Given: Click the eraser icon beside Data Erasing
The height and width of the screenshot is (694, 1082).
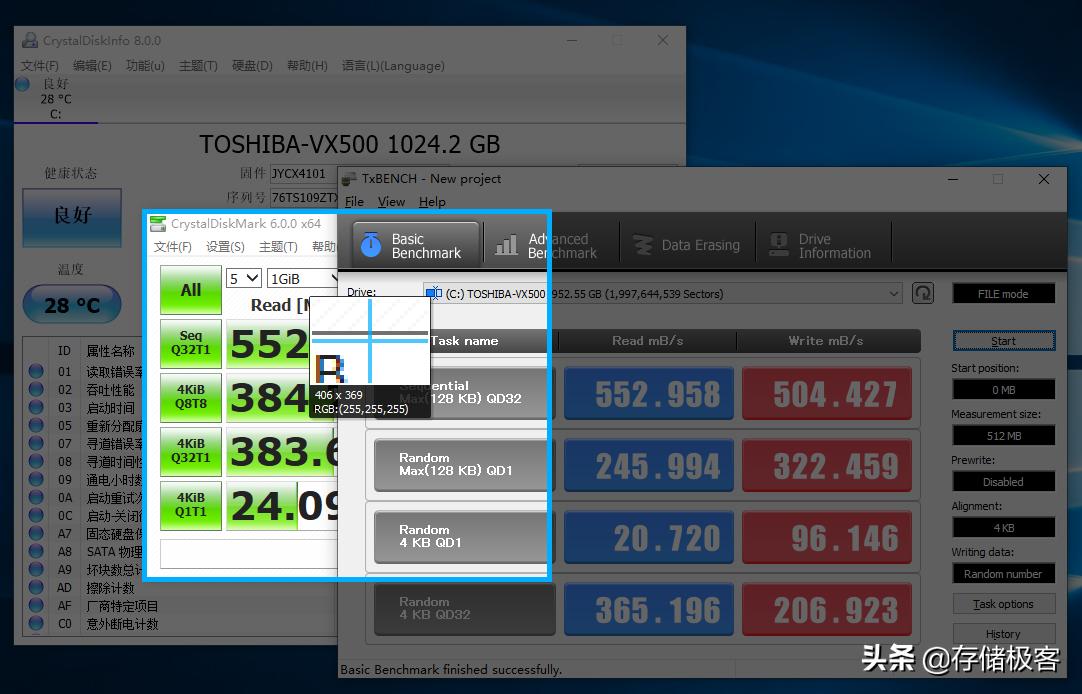Looking at the screenshot, I should click(642, 245).
